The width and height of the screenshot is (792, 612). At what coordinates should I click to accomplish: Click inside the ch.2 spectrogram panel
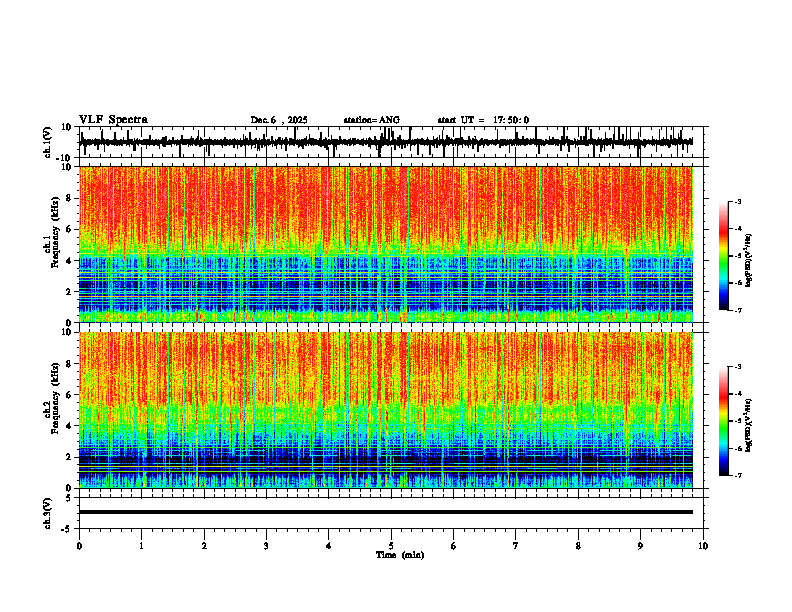pos(386,410)
